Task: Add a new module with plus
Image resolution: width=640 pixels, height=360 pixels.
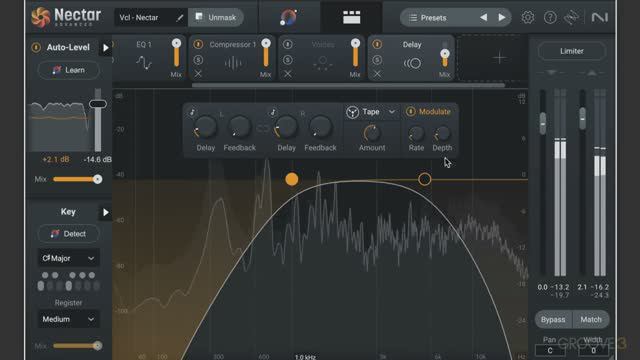Action: (500, 58)
